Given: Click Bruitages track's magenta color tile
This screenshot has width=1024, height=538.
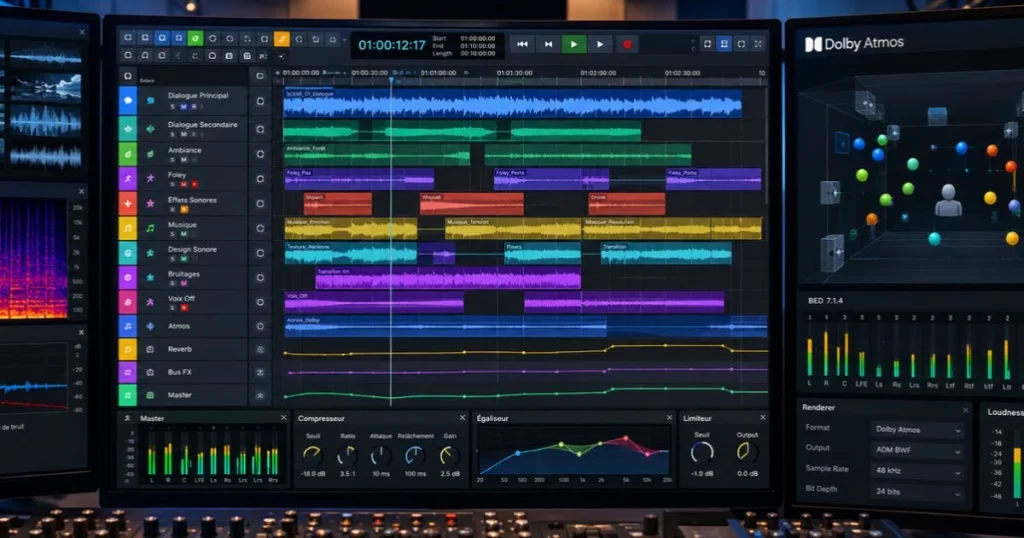Looking at the screenshot, I should point(128,277).
